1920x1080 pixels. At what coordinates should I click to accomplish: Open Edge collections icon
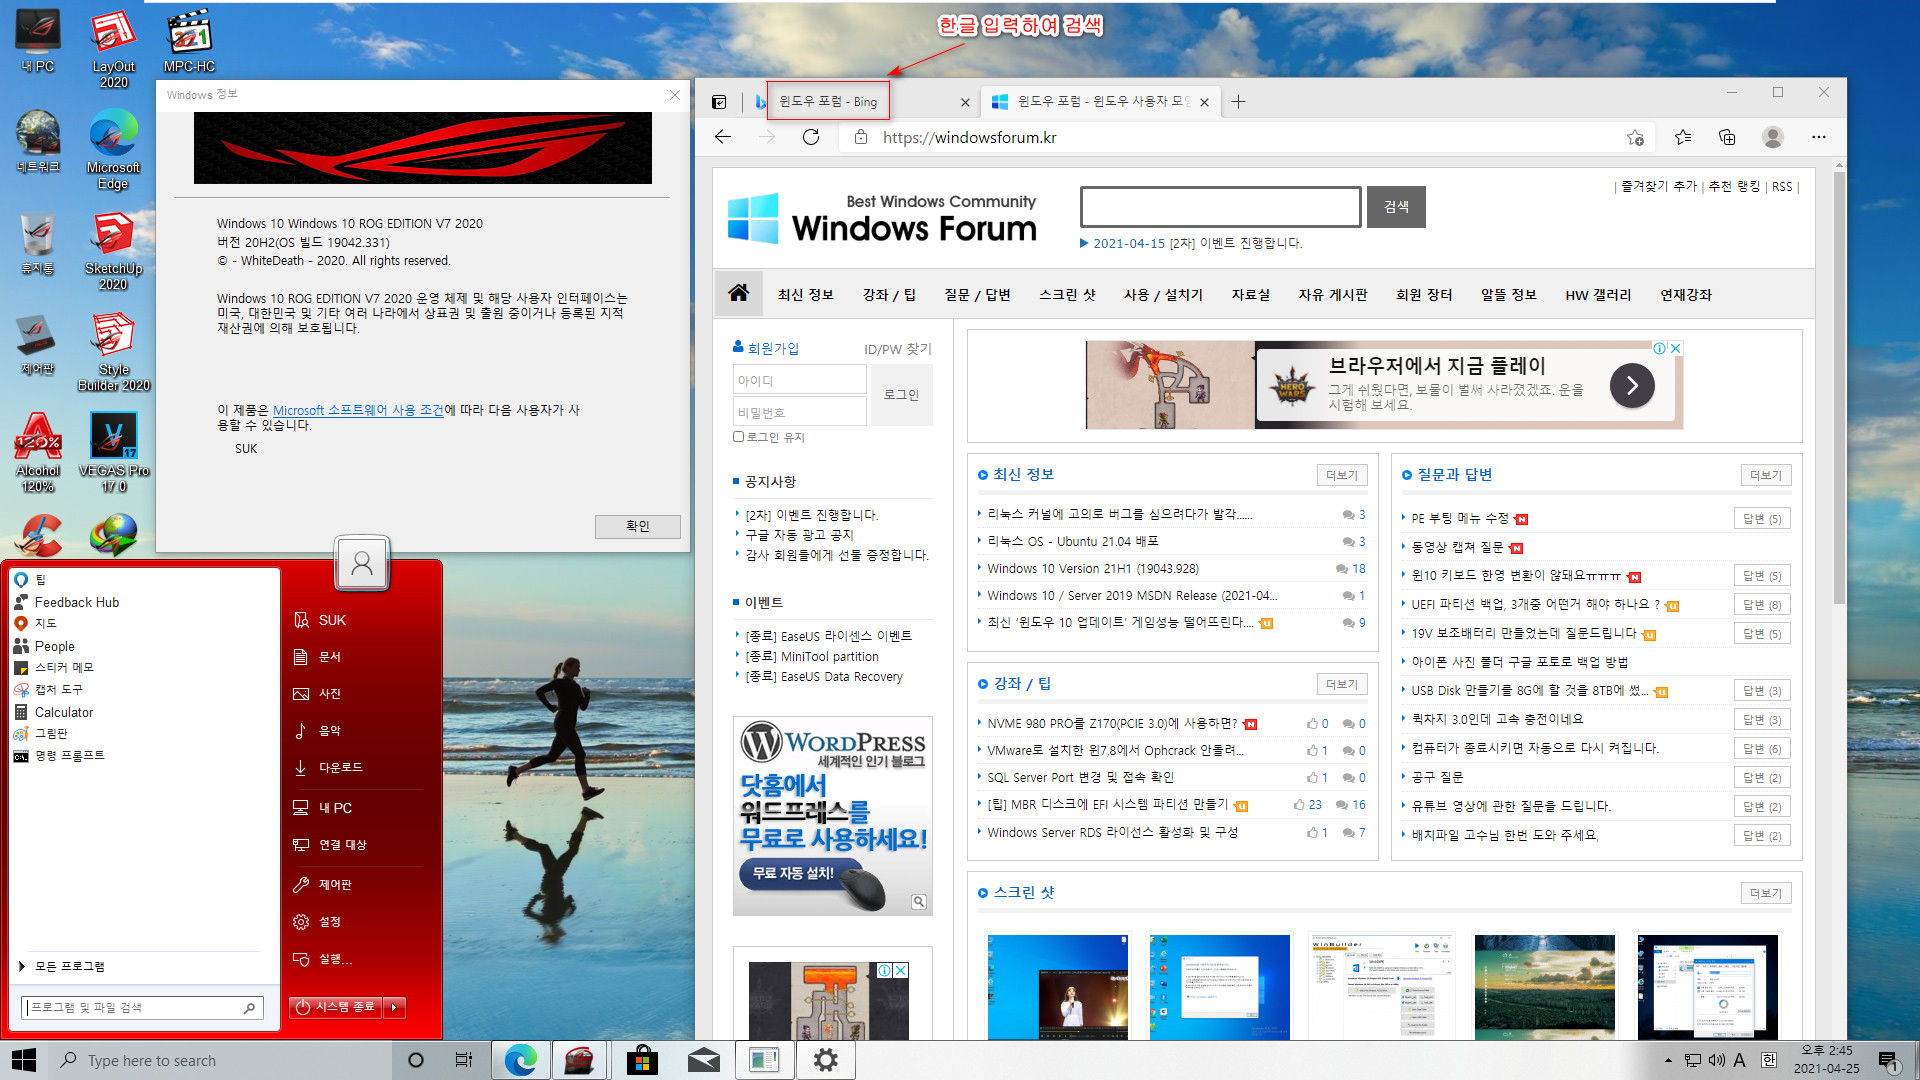click(x=1727, y=137)
